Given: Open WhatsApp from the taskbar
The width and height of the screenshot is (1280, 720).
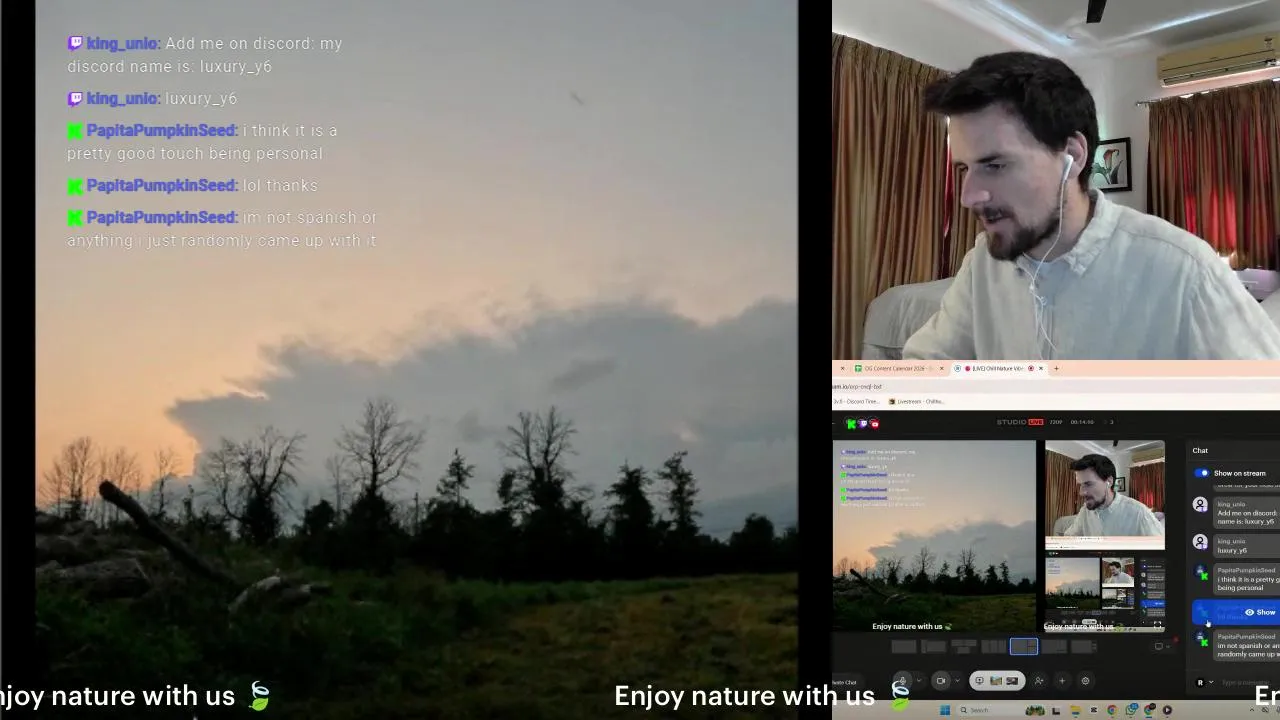Looking at the screenshot, I should point(1132,710).
